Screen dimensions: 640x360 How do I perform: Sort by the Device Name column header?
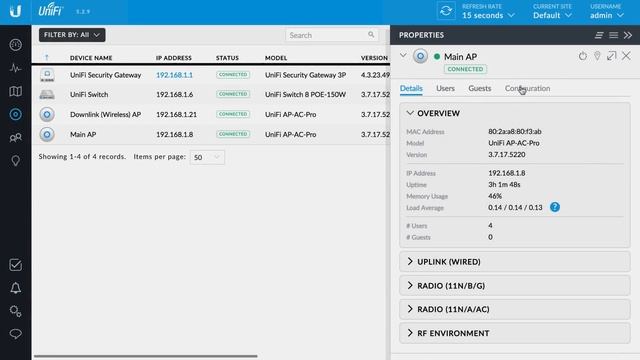pyautogui.click(x=91, y=58)
